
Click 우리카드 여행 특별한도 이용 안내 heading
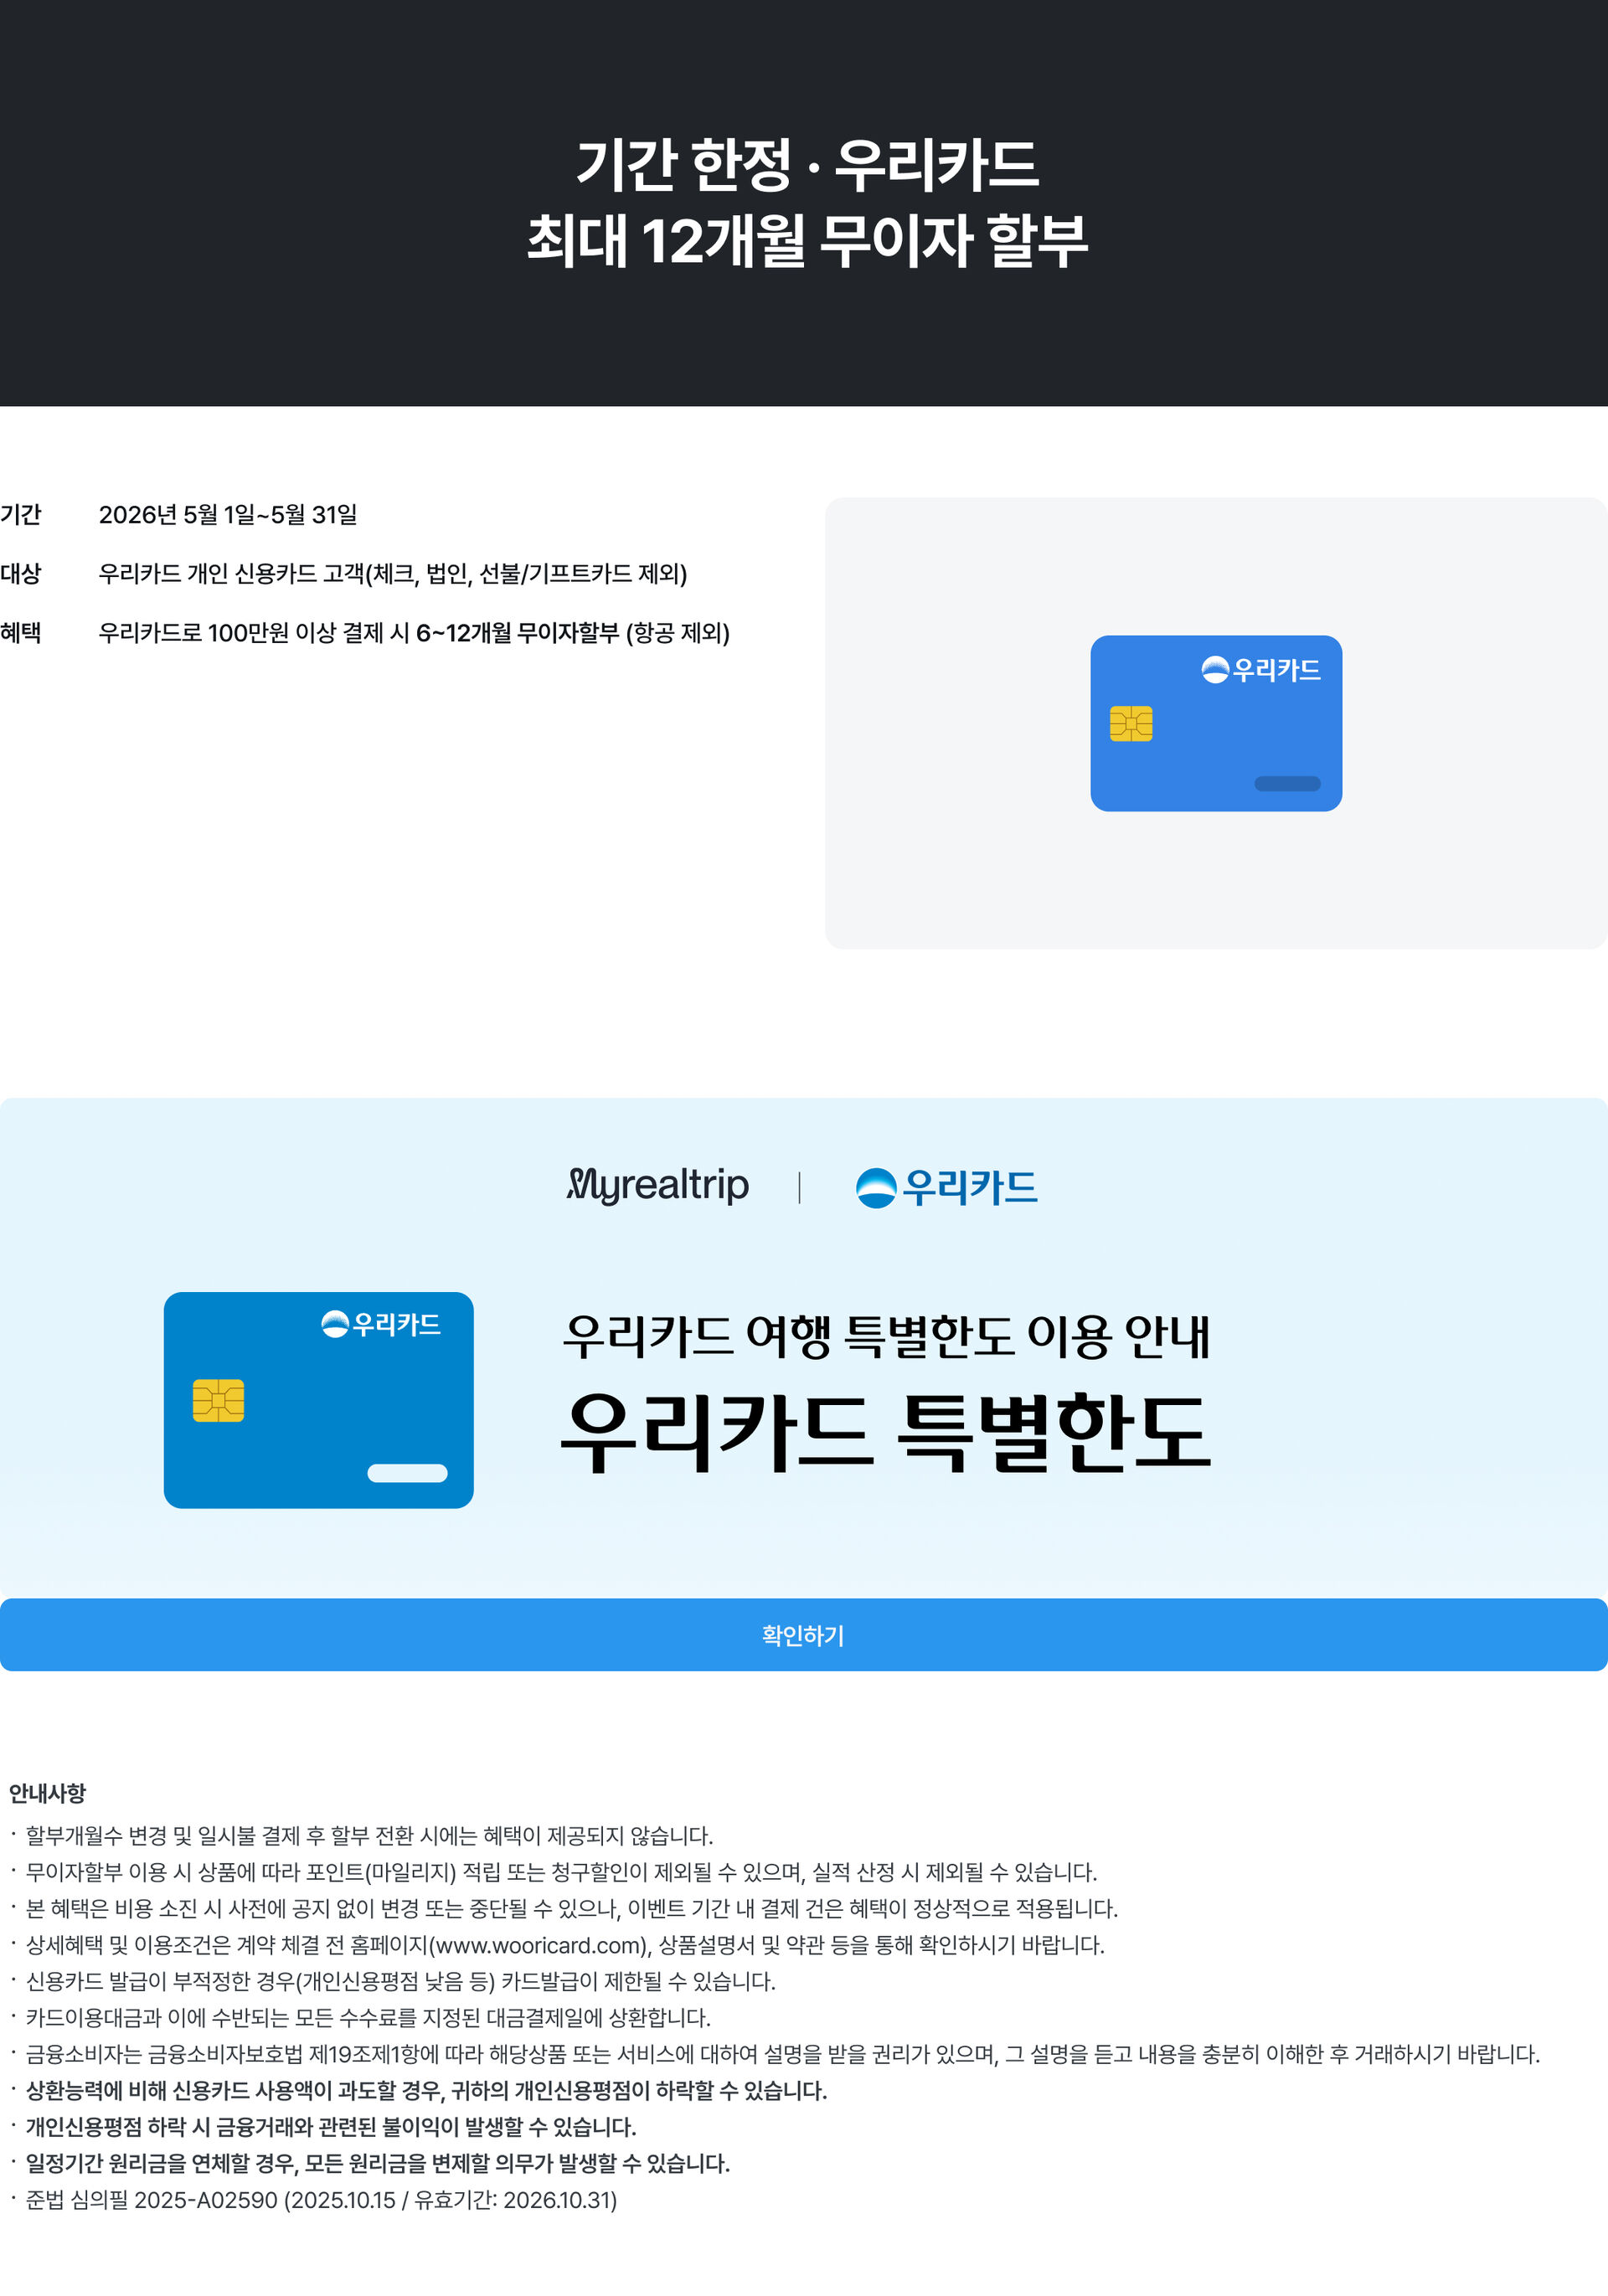pos(886,1336)
